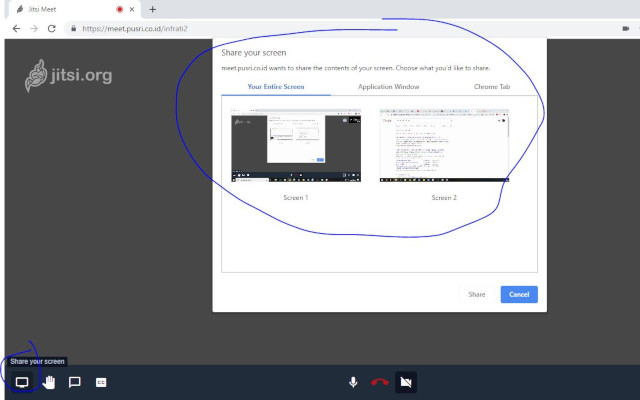Switch to Your Entire Screen tab
Image resolution: width=640 pixels, height=400 pixels.
pyautogui.click(x=276, y=87)
